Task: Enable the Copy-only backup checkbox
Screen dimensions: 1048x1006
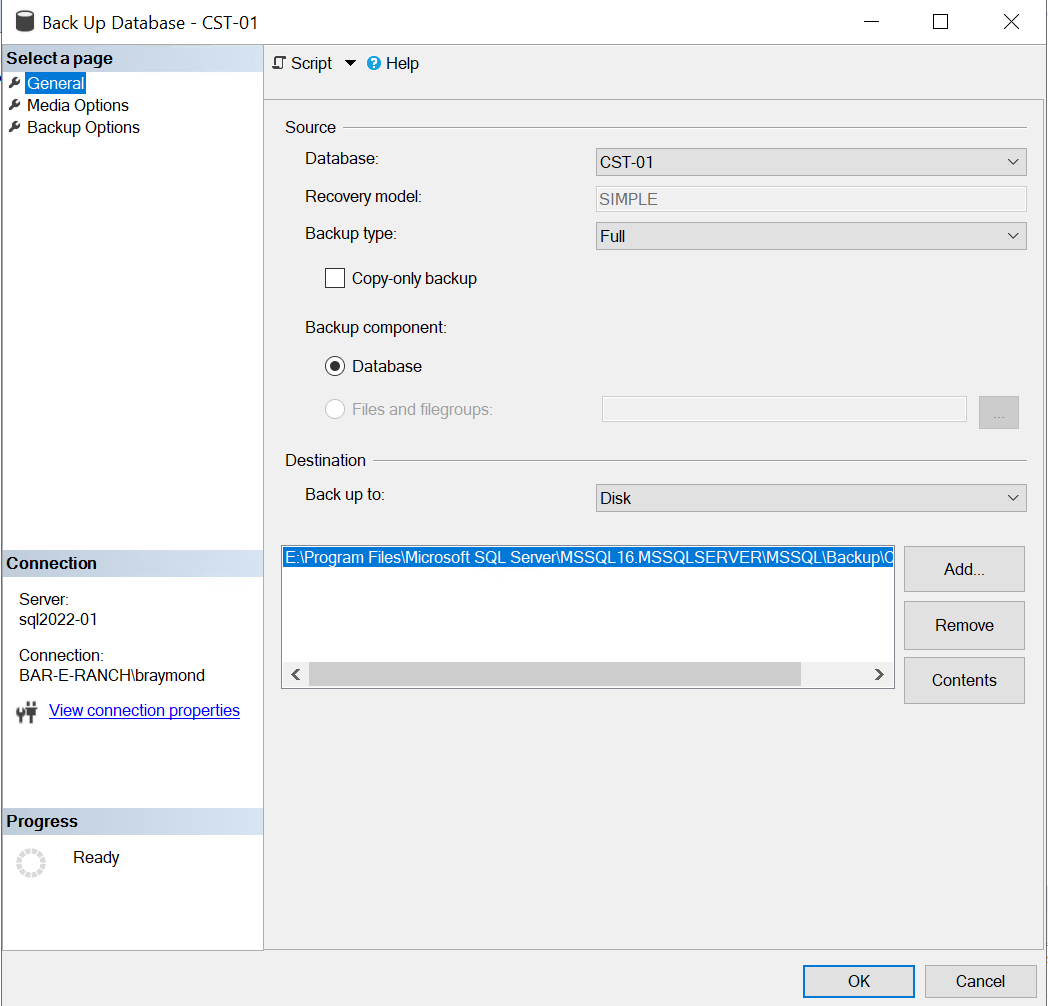Action: pos(335,279)
